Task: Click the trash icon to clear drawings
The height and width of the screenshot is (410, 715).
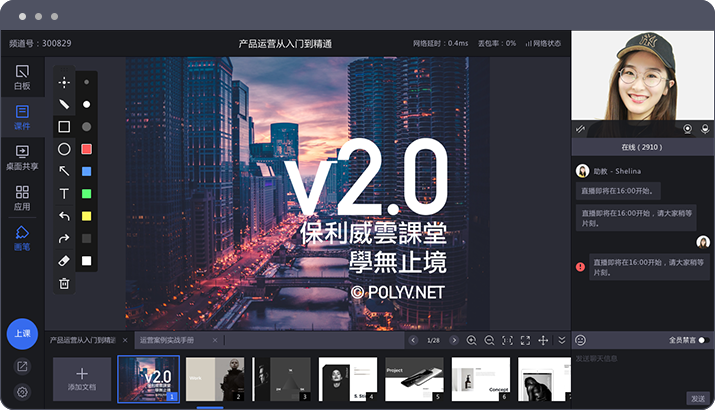Action: pyautogui.click(x=64, y=283)
